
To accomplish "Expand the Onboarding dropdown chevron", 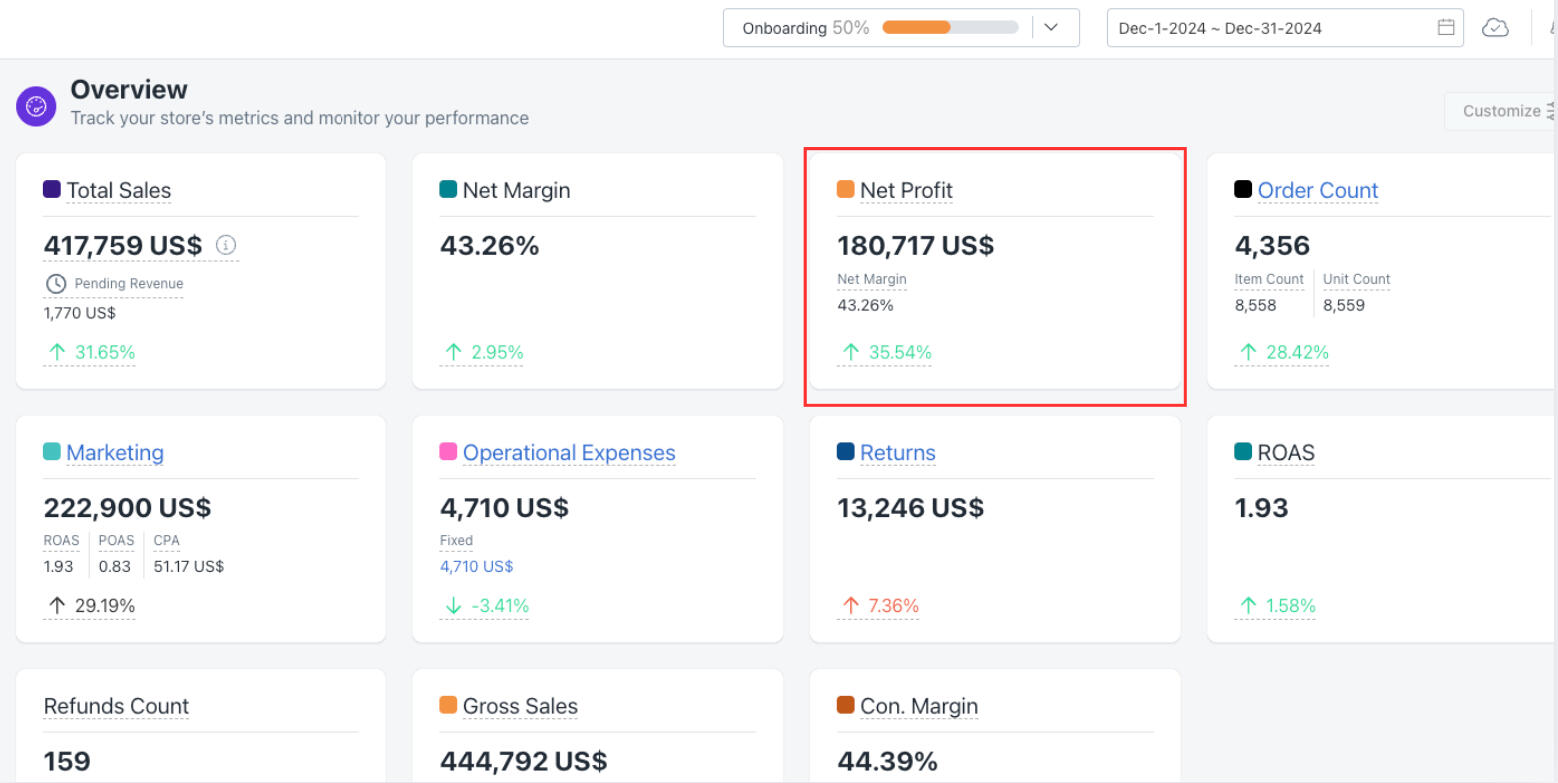I will coord(1051,28).
